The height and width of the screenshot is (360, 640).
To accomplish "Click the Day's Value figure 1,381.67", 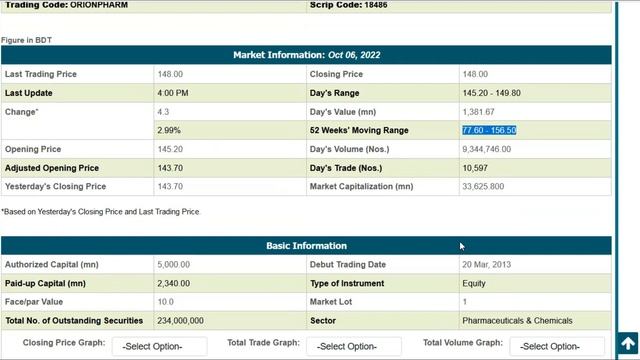I will point(478,112).
